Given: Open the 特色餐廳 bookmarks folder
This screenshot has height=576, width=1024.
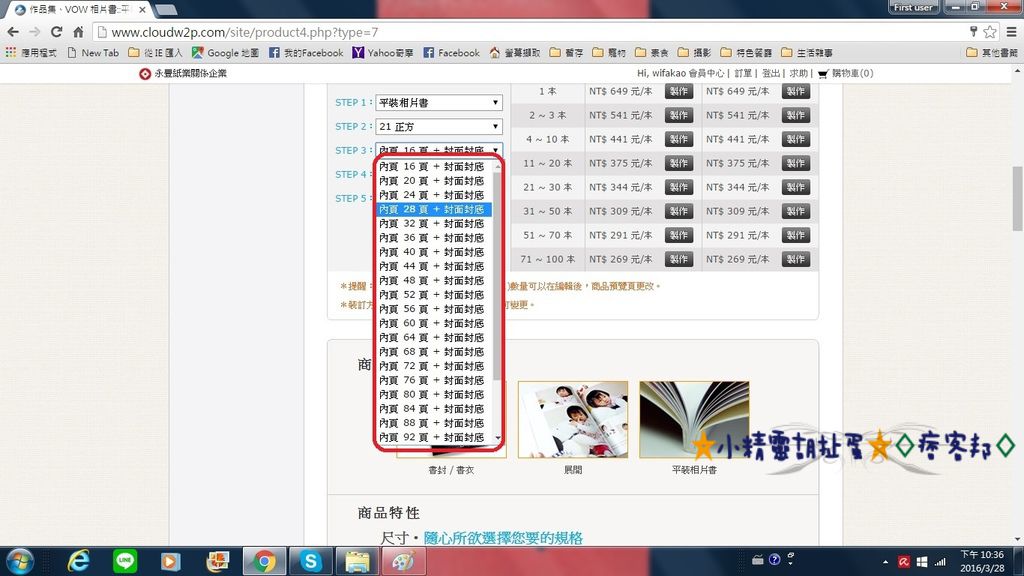Looking at the screenshot, I should pos(746,53).
